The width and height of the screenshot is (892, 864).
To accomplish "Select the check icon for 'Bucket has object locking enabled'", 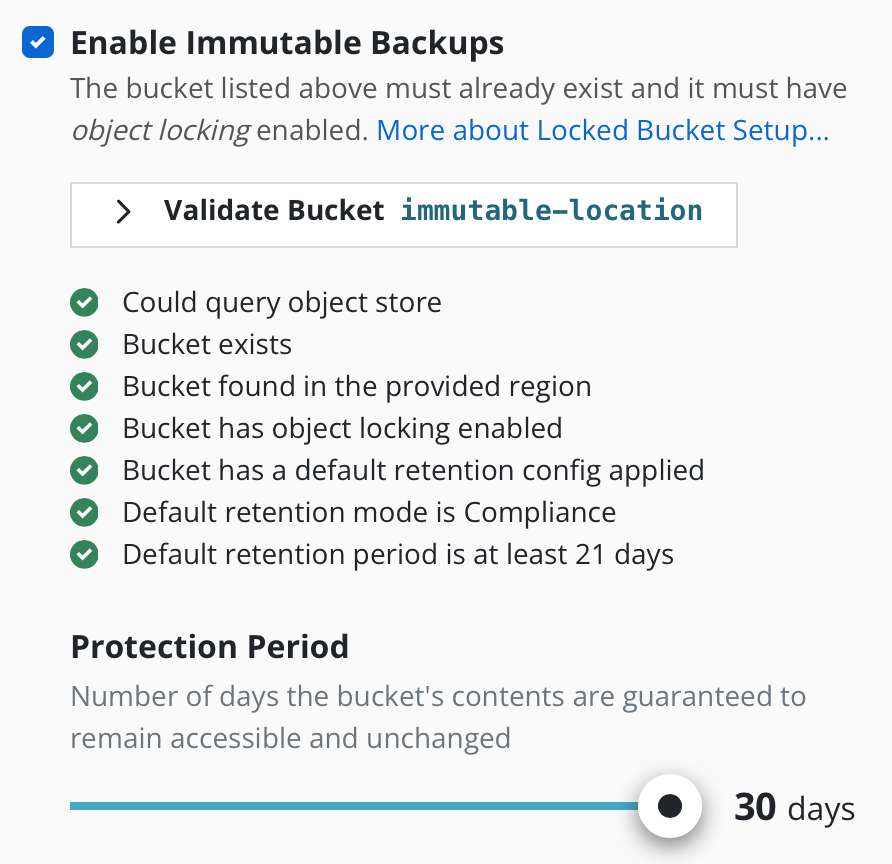I will tap(85, 428).
